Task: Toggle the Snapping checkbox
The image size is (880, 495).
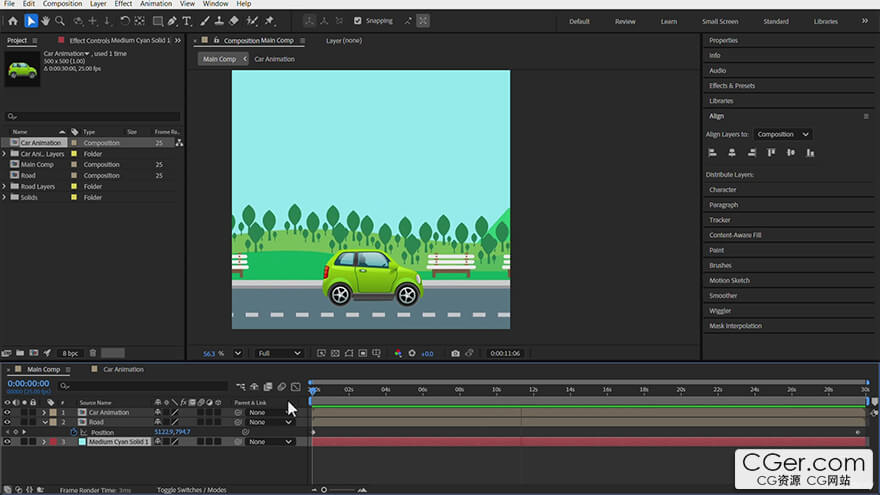Action: click(358, 20)
